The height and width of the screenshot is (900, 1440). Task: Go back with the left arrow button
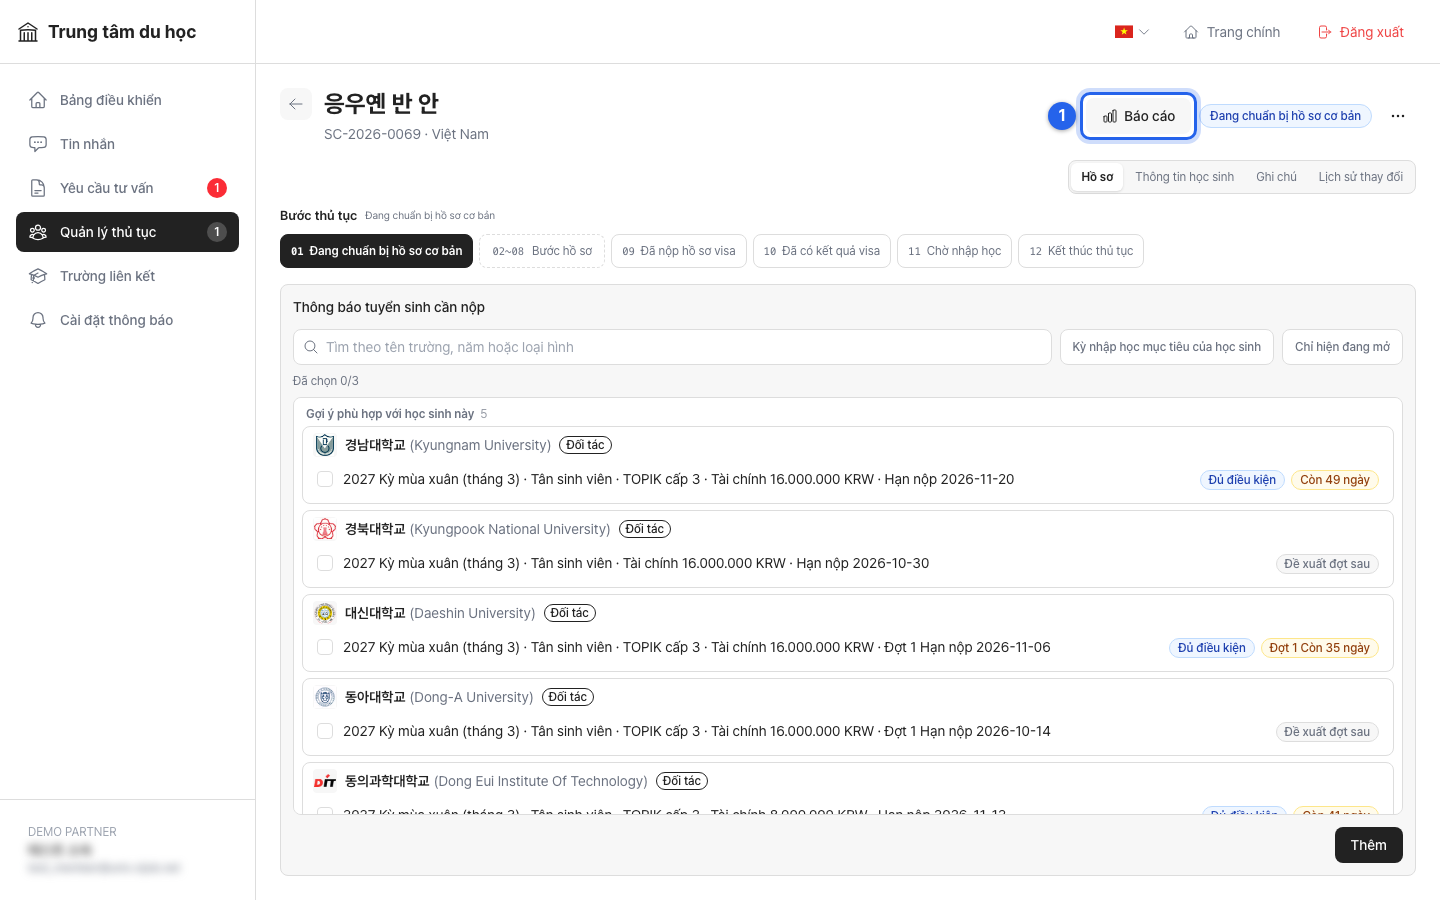click(x=296, y=104)
